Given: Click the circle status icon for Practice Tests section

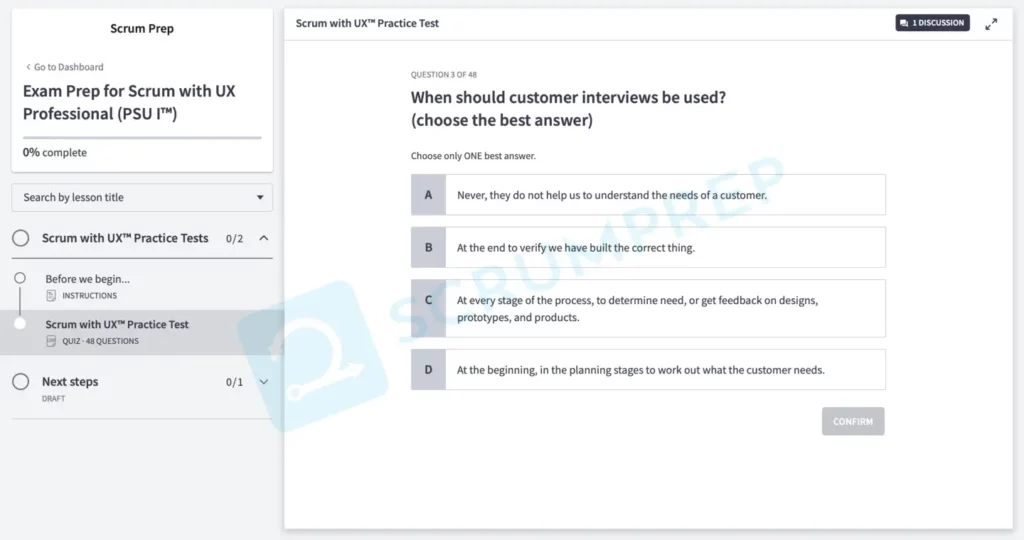Looking at the screenshot, I should point(20,238).
